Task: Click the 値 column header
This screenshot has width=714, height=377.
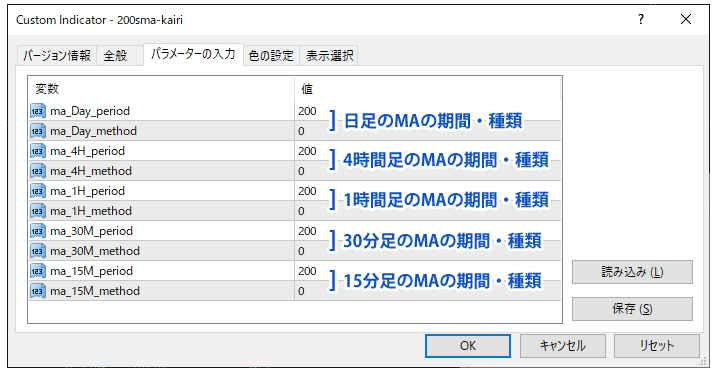Action: point(428,89)
